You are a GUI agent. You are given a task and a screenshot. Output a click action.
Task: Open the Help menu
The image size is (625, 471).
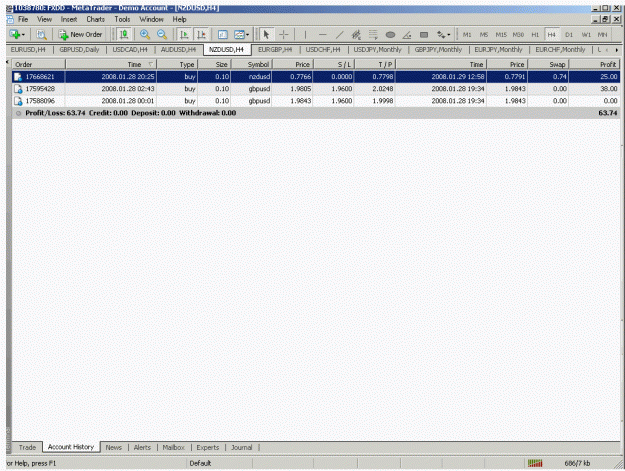pos(179,19)
